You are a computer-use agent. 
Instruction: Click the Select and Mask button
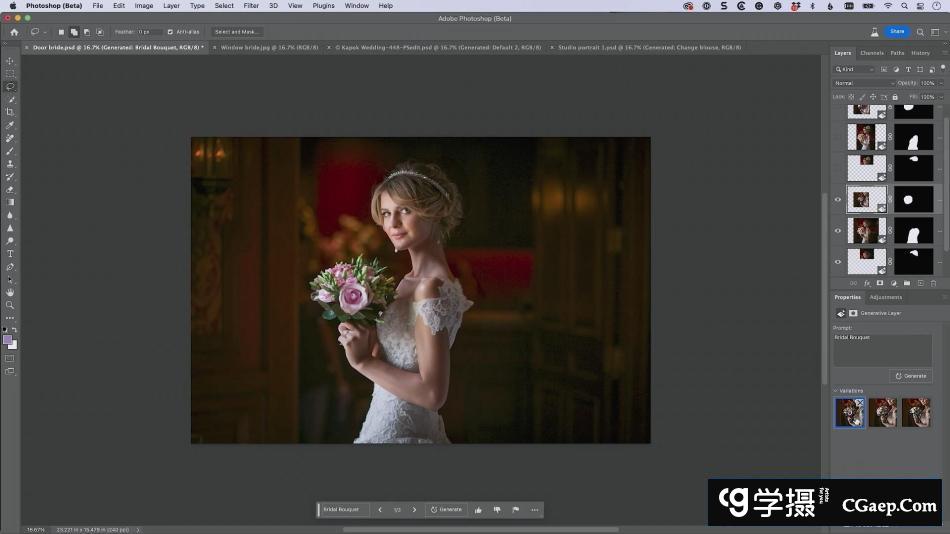click(238, 32)
